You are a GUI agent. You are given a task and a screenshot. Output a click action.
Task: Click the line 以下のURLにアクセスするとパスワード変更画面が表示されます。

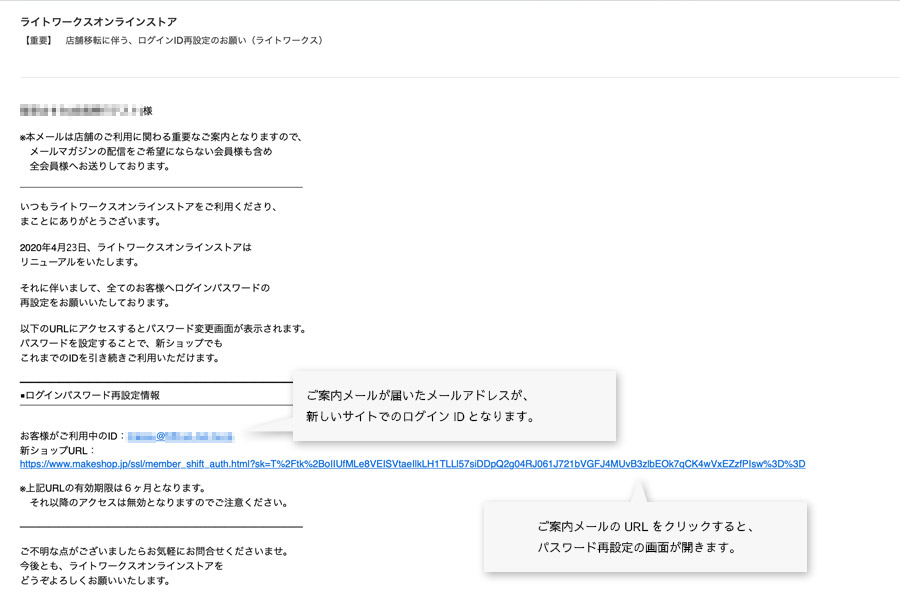tap(164, 328)
